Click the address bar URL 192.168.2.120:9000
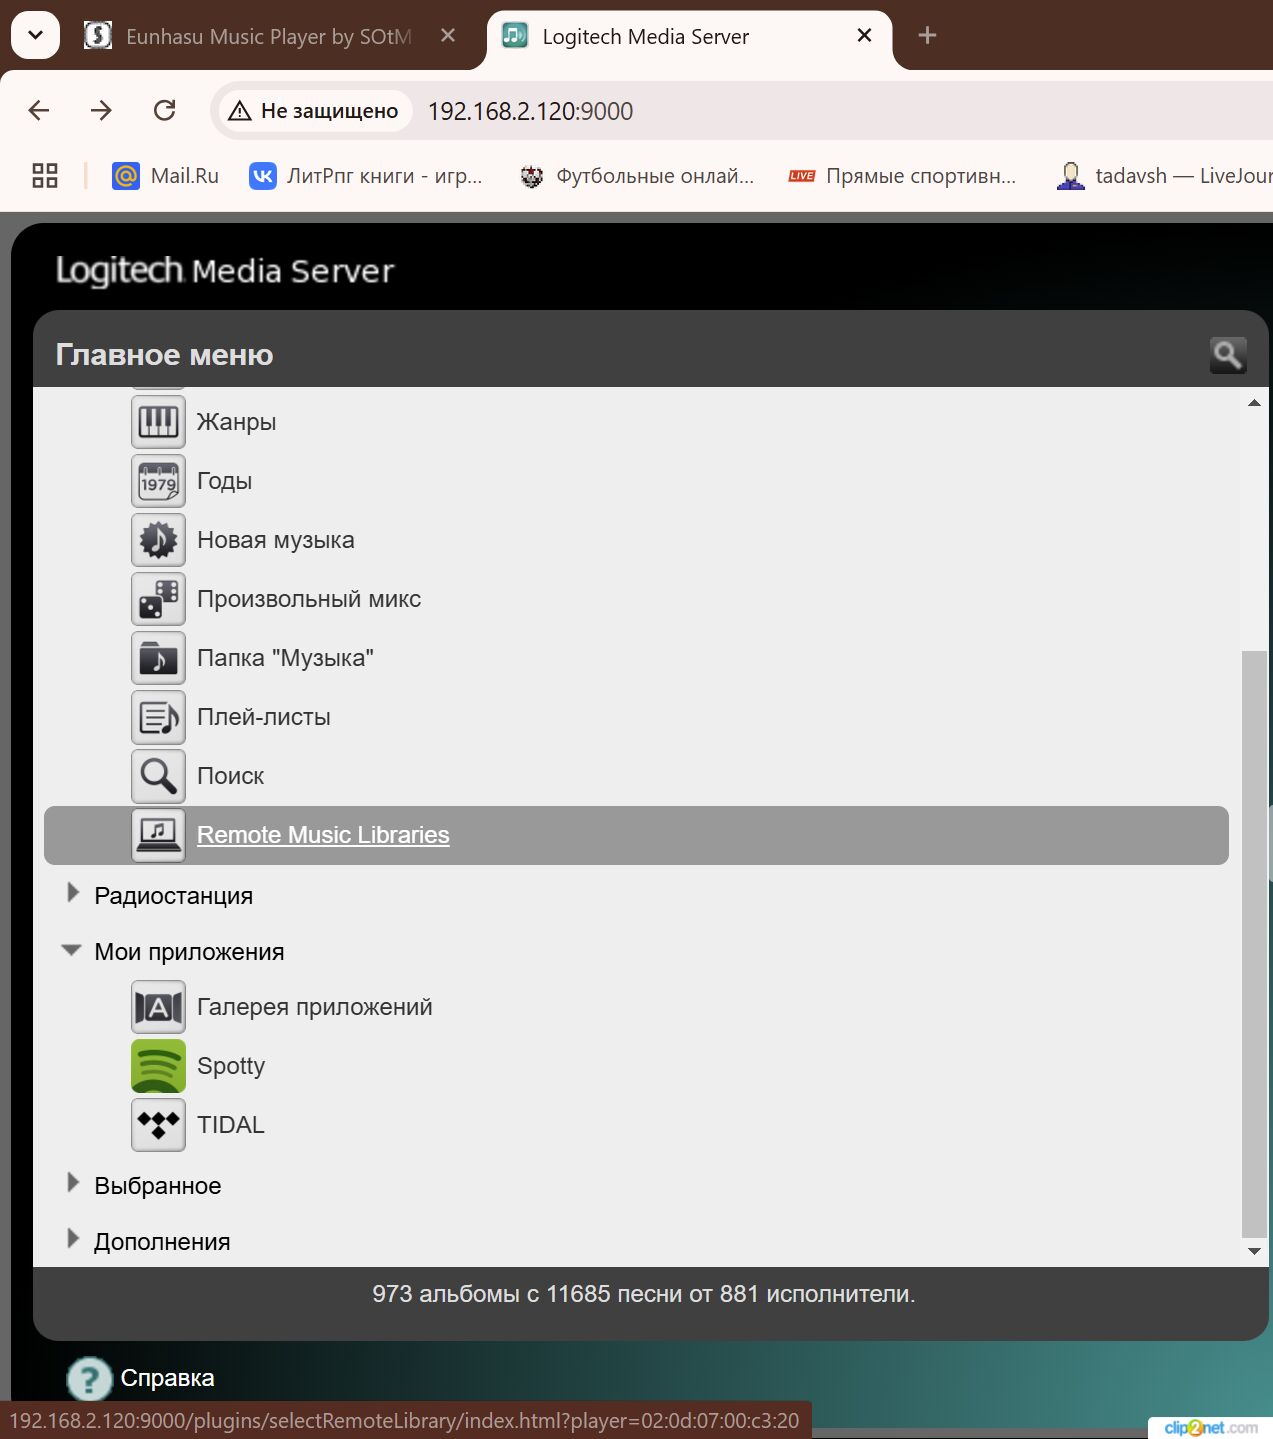 pyautogui.click(x=530, y=111)
